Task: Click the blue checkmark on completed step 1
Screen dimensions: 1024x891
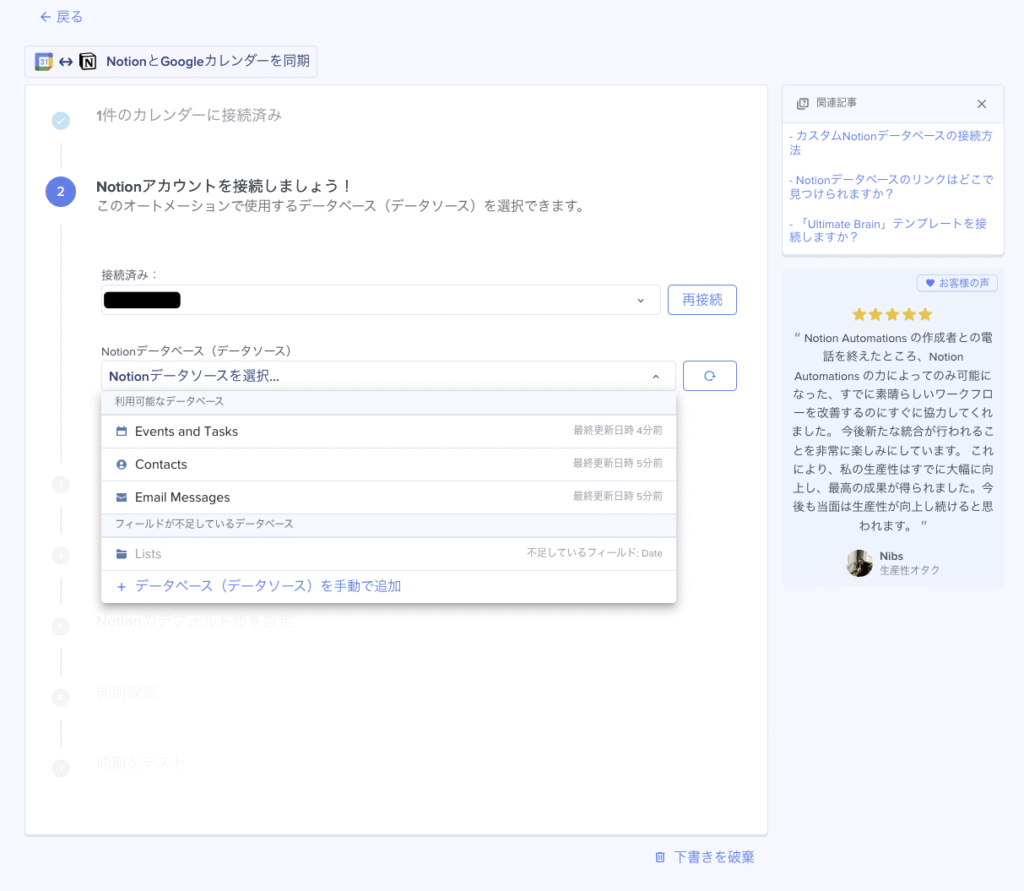Action: [60, 118]
